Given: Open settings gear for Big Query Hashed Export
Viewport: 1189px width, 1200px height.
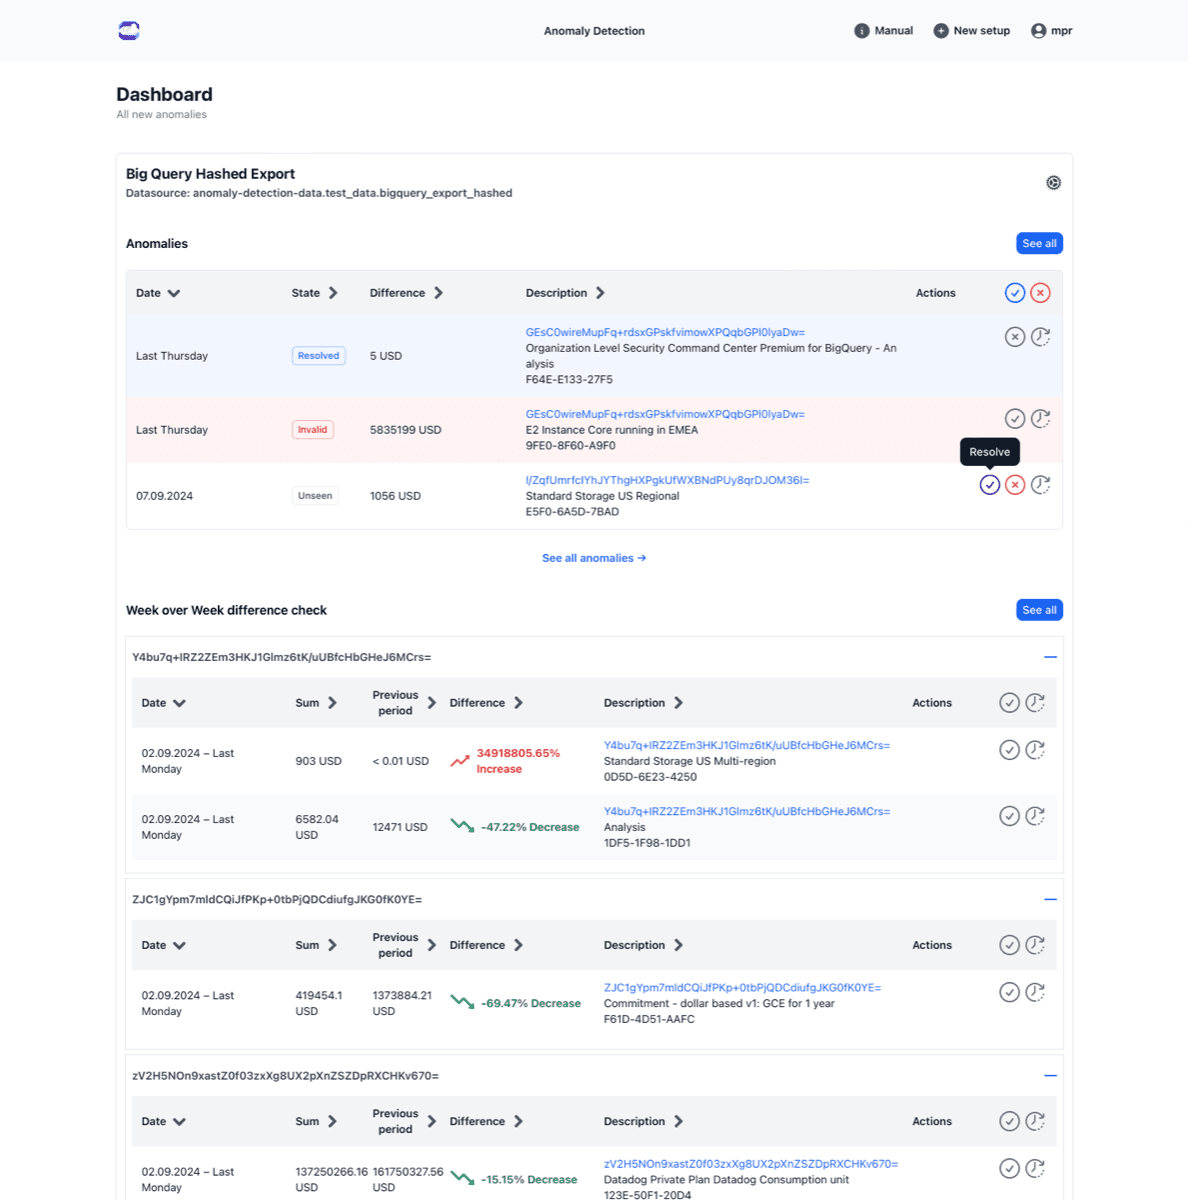Looking at the screenshot, I should (1053, 183).
